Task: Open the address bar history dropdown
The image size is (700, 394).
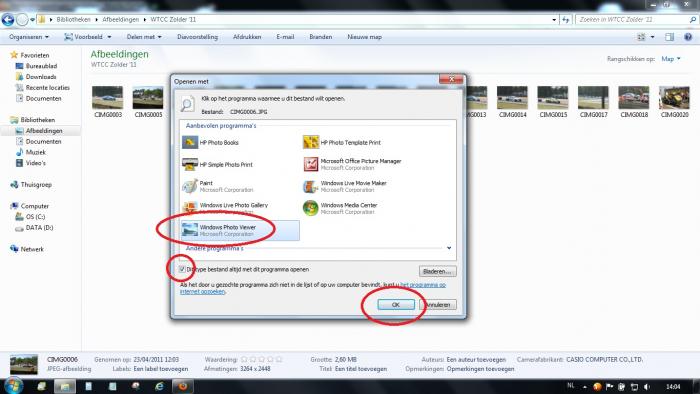Action: point(554,20)
